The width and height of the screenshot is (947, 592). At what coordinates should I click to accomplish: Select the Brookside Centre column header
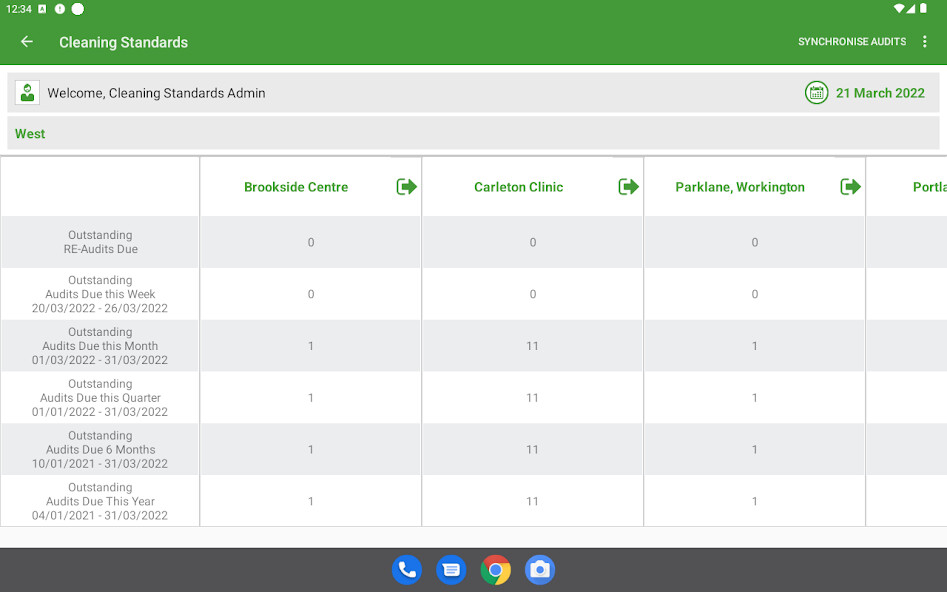coord(296,187)
